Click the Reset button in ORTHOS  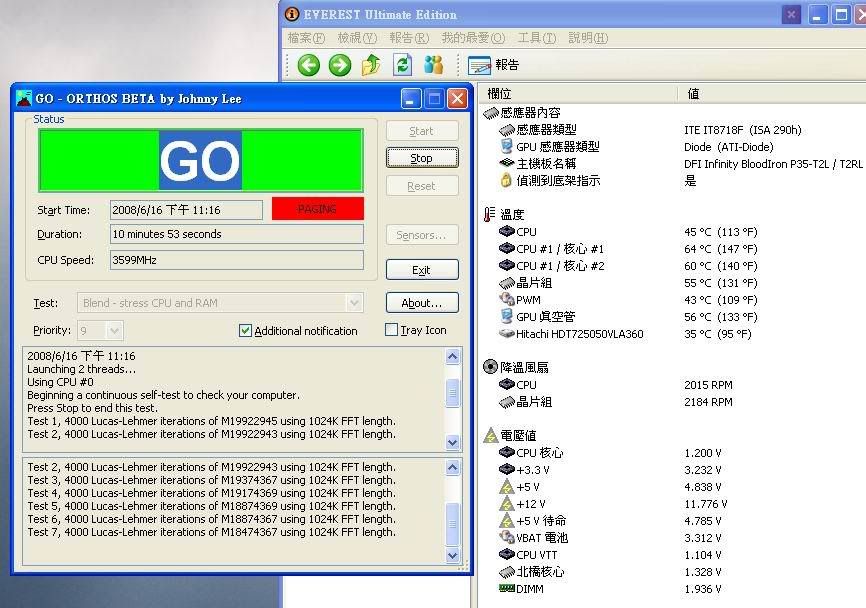[x=422, y=186]
